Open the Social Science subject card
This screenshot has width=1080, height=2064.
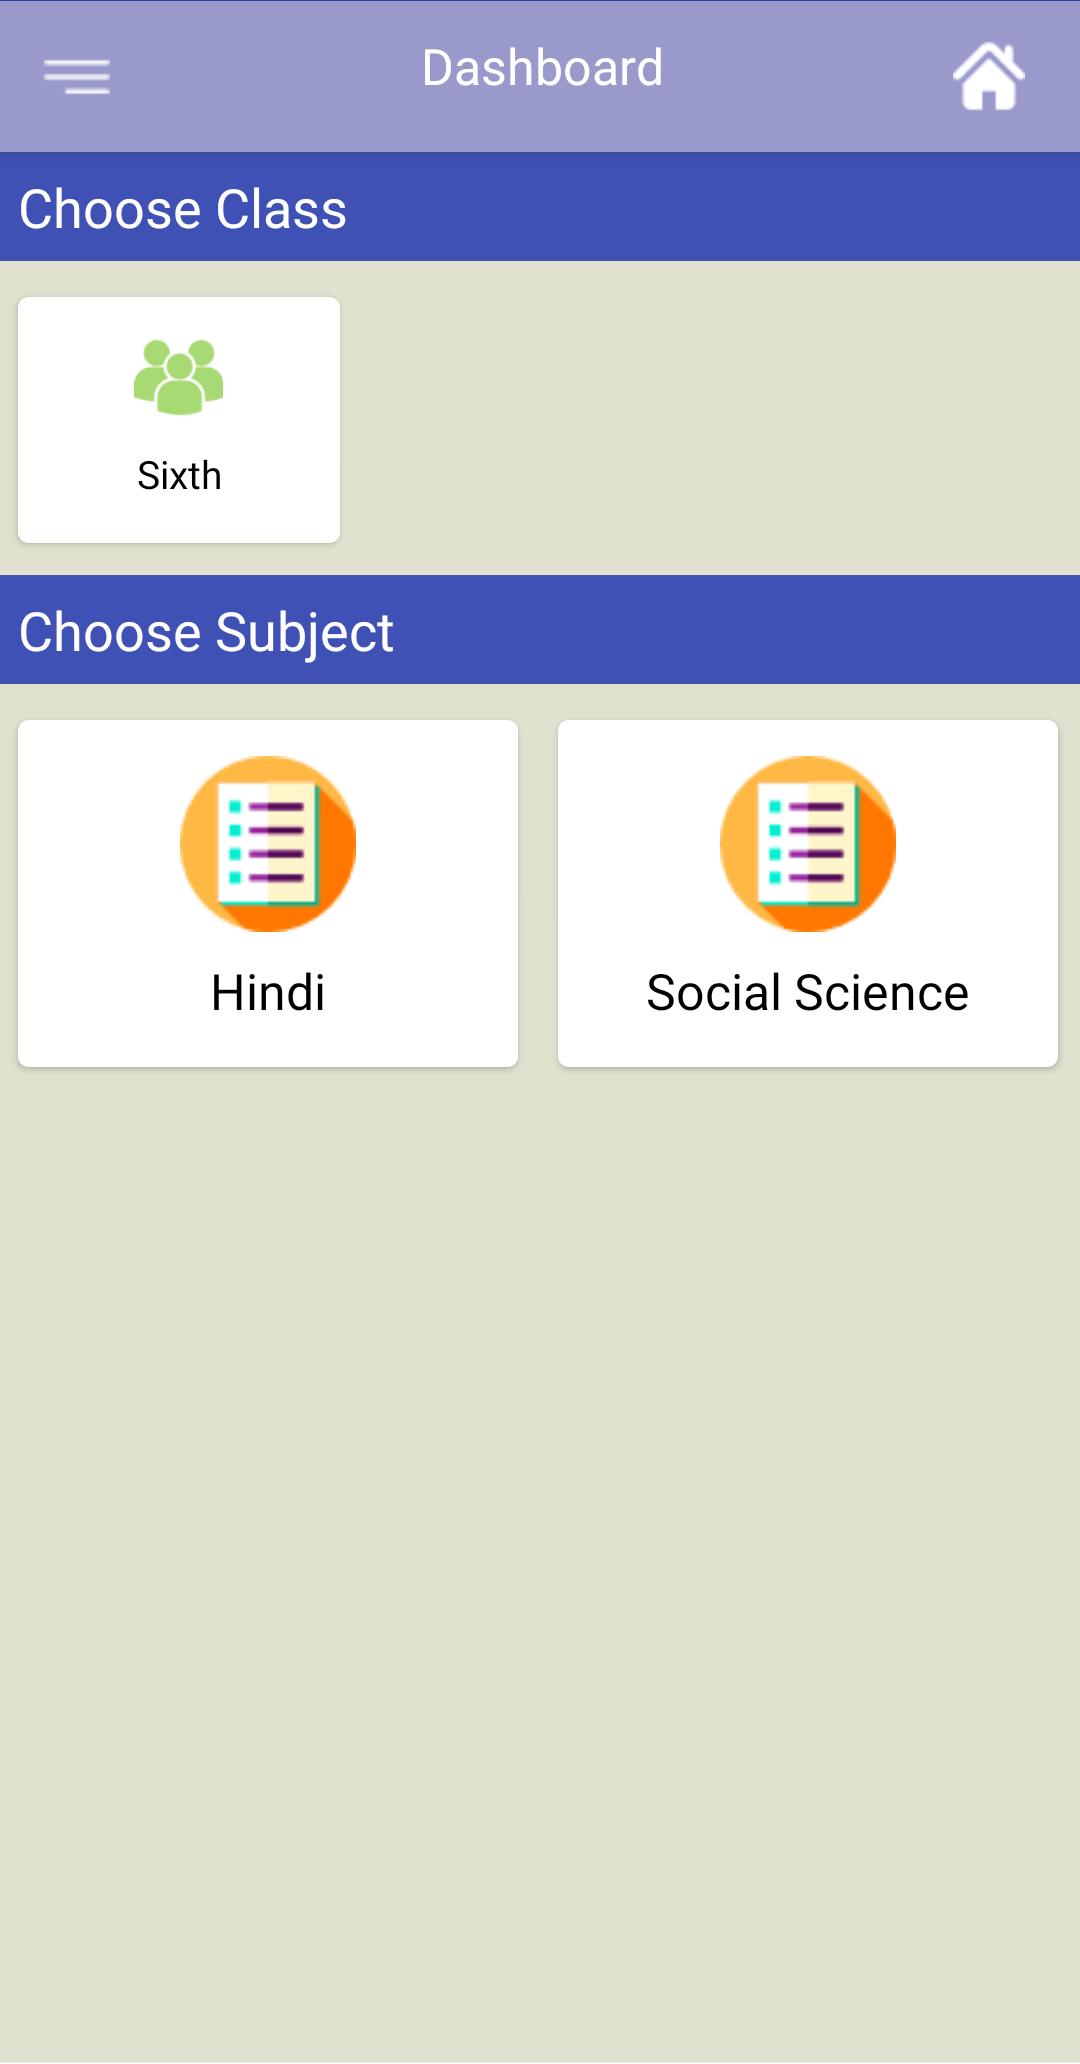[808, 893]
